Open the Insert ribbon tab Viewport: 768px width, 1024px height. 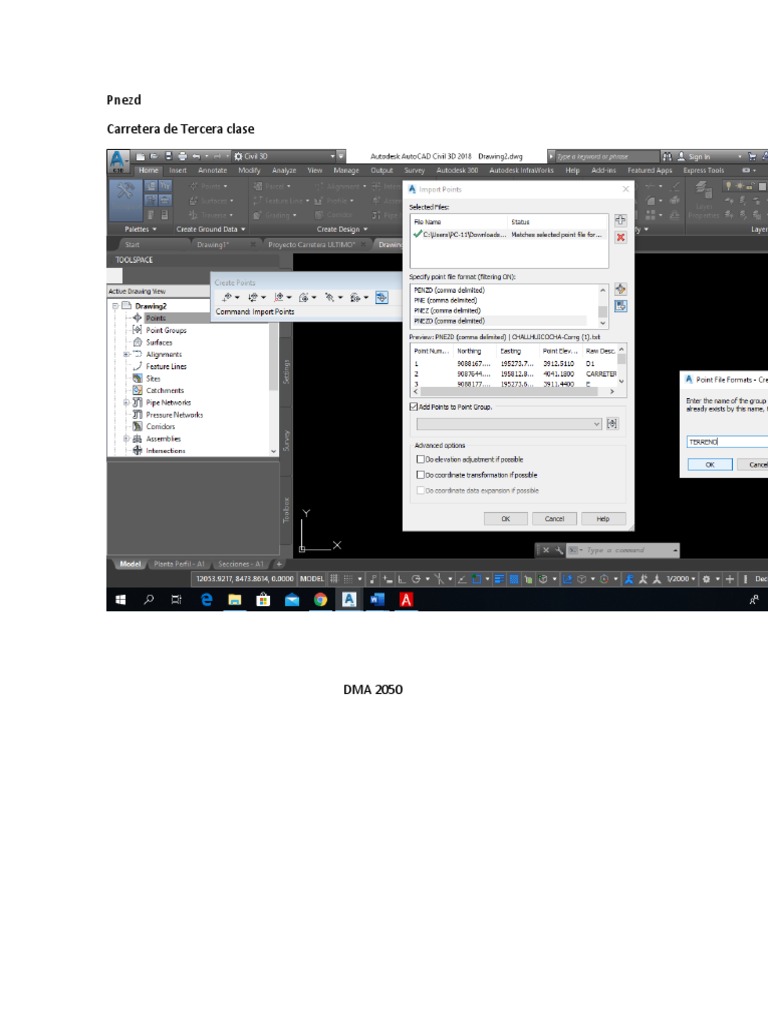178,170
